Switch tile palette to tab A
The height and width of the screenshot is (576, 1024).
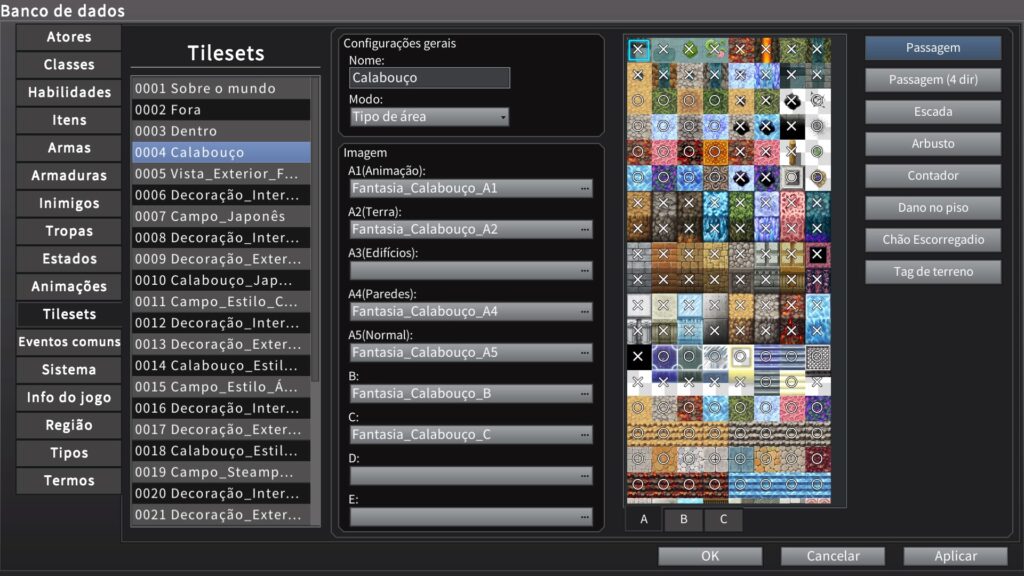click(644, 520)
